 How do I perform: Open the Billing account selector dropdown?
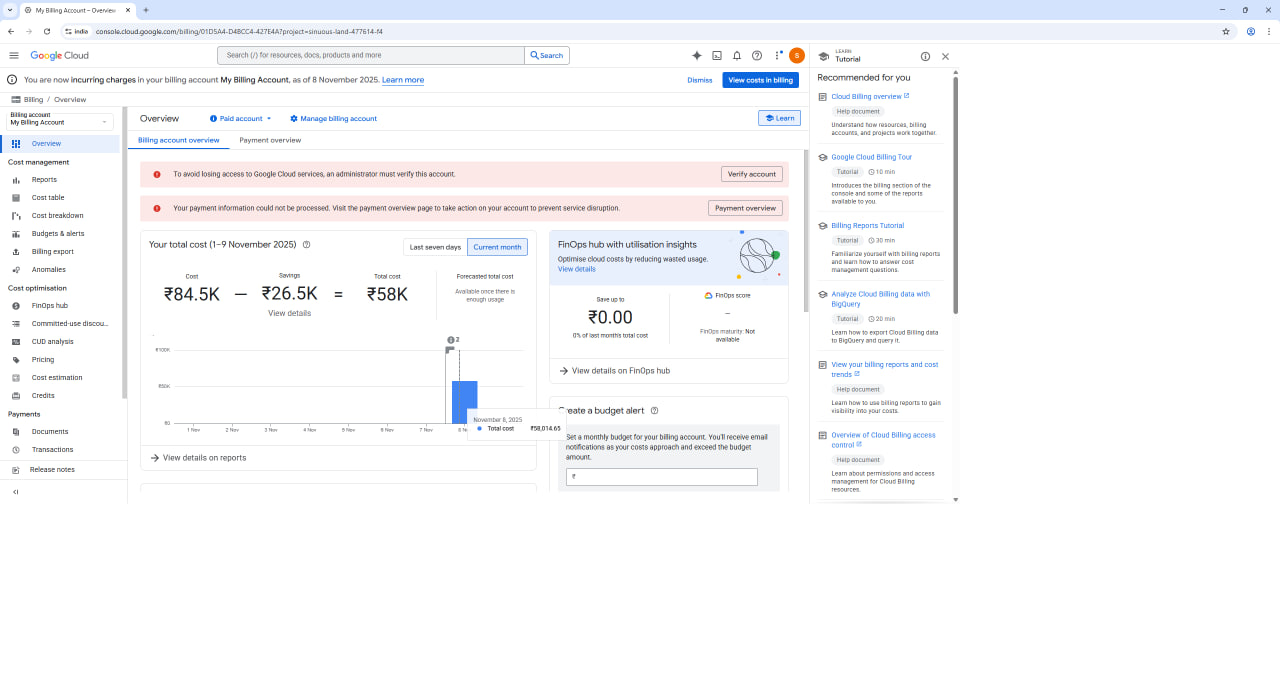coord(61,121)
